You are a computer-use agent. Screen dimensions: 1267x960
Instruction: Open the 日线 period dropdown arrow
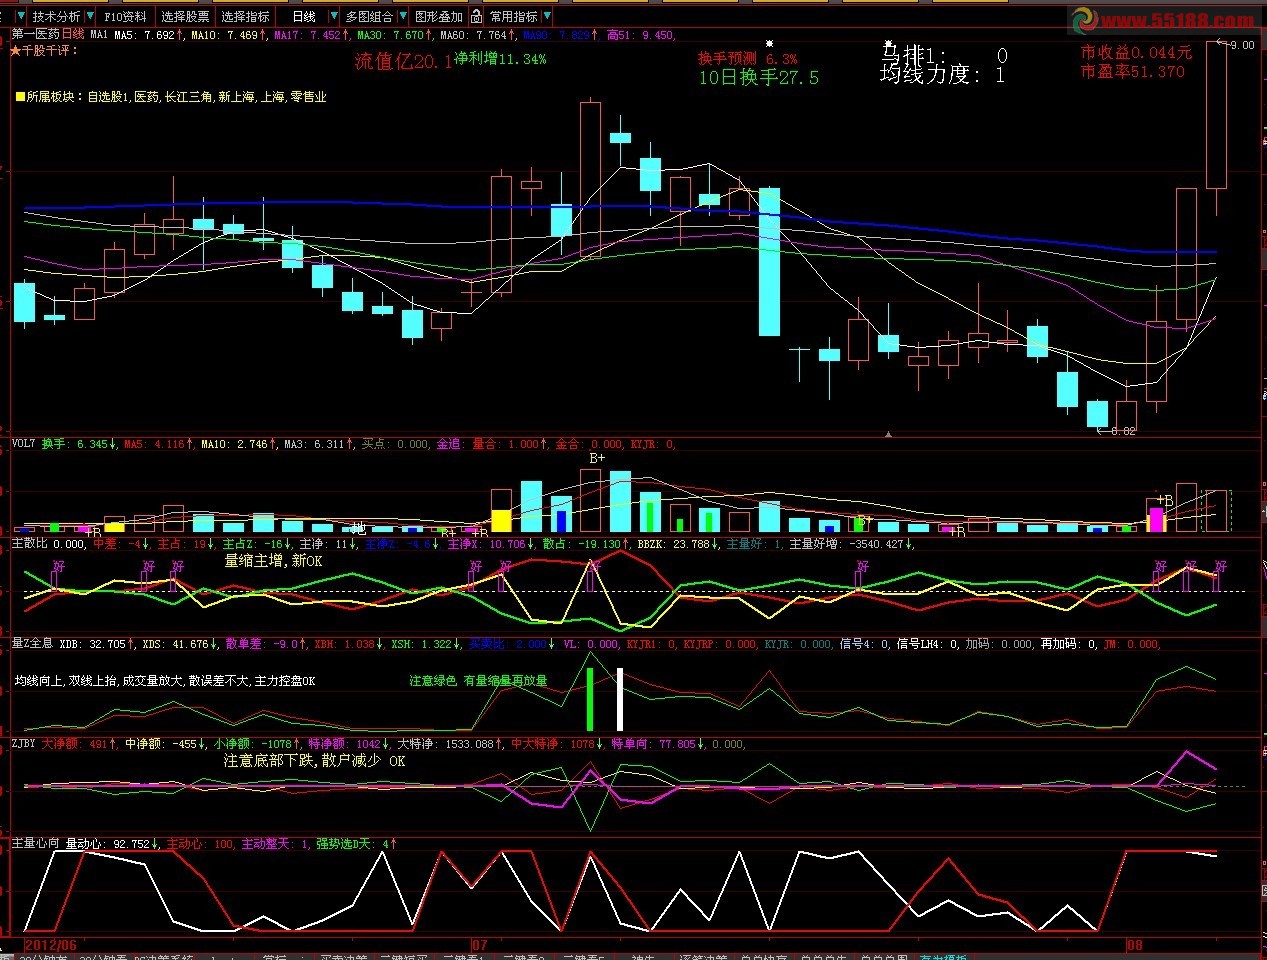pyautogui.click(x=333, y=16)
